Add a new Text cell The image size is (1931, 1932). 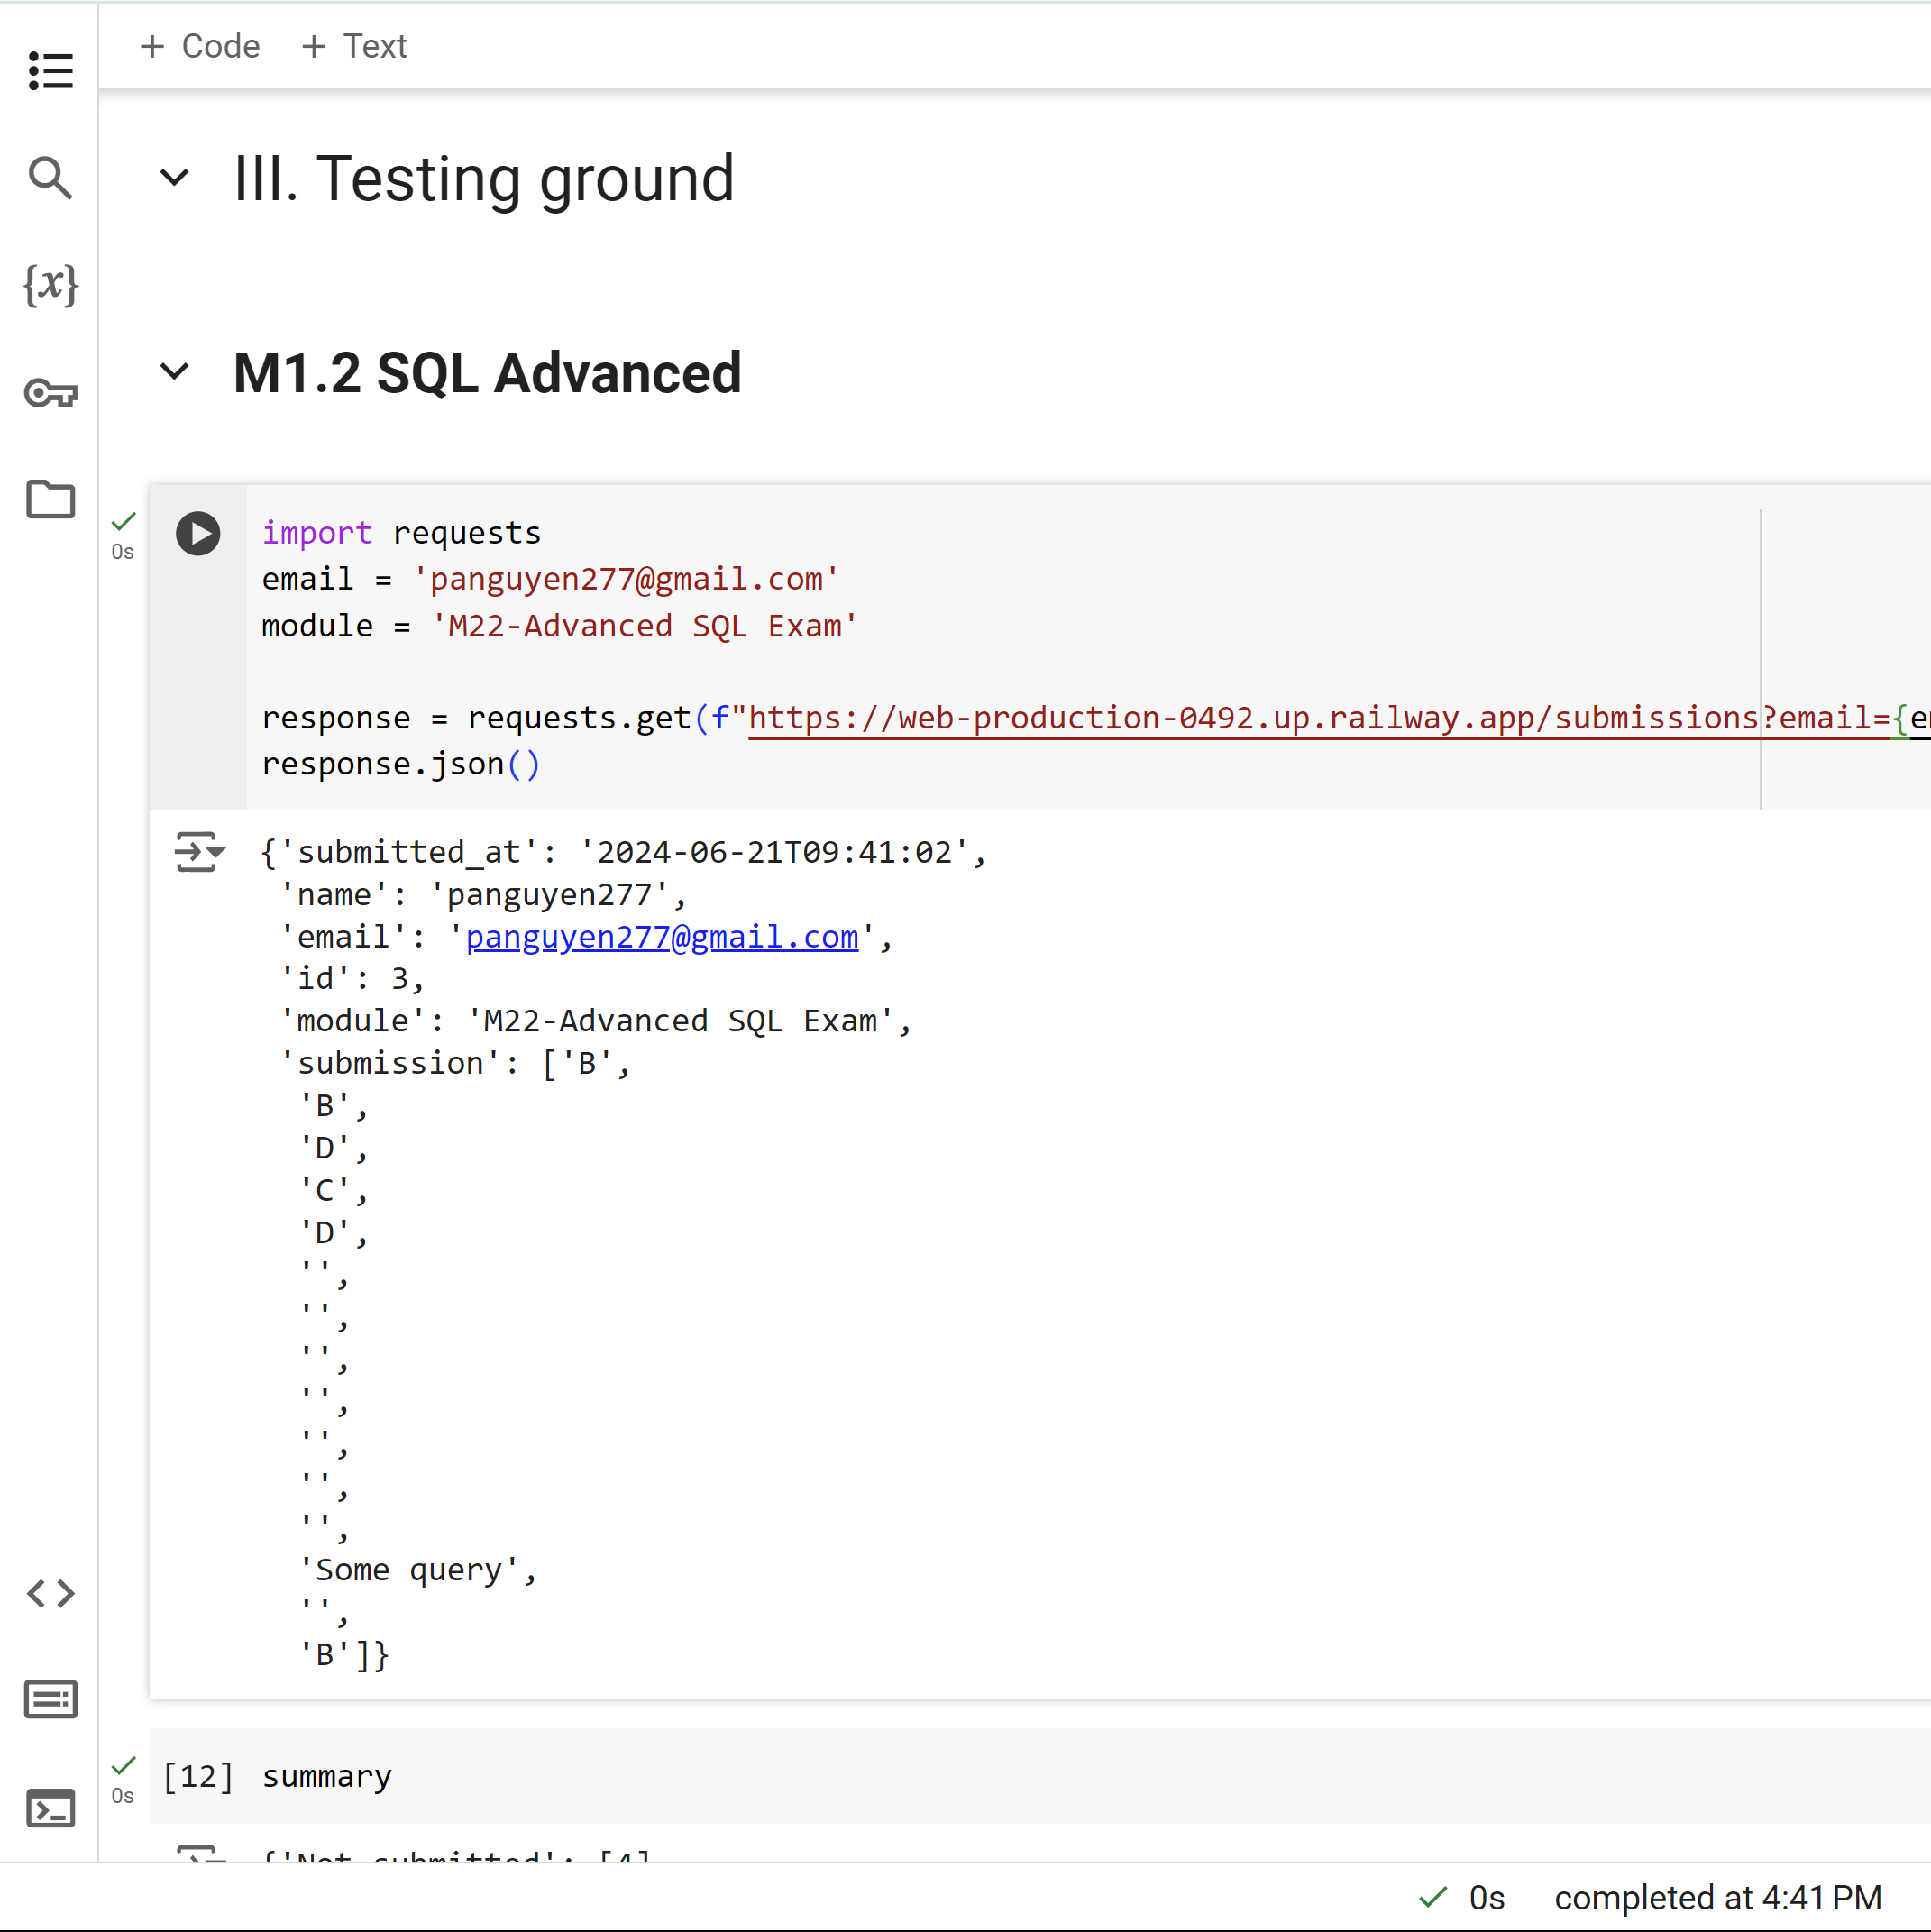354,46
